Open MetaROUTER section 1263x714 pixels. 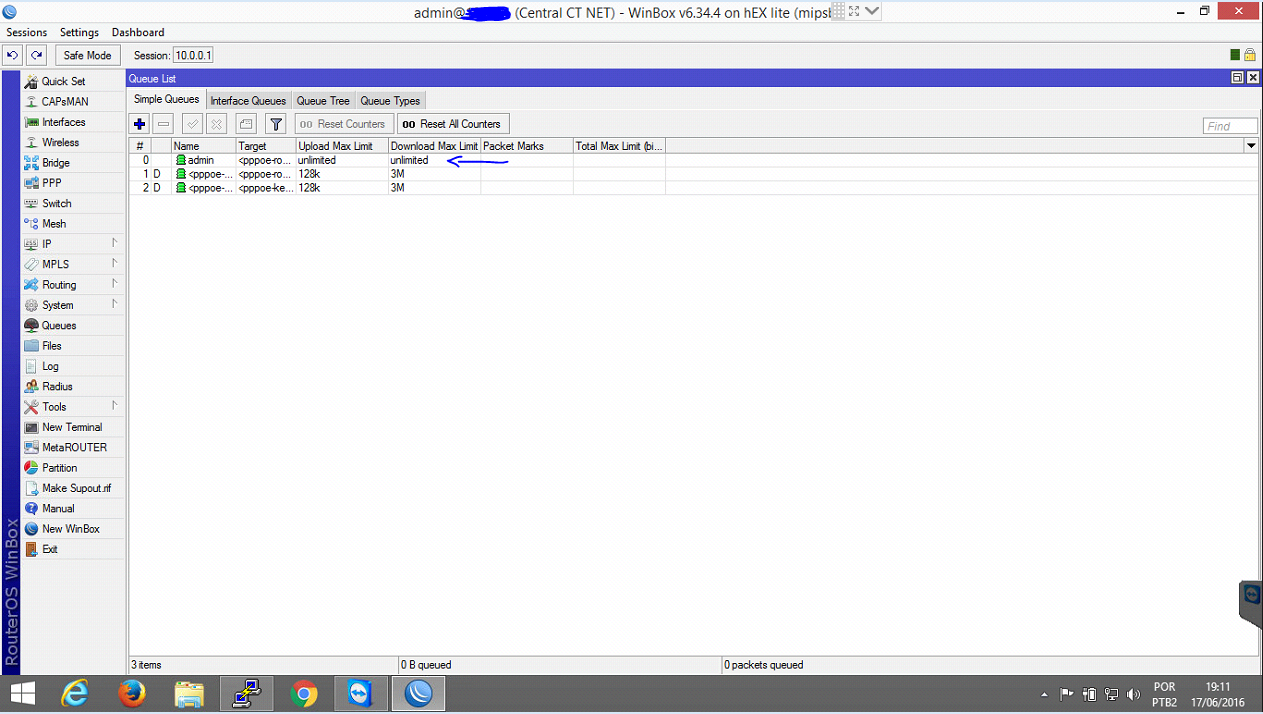point(74,447)
